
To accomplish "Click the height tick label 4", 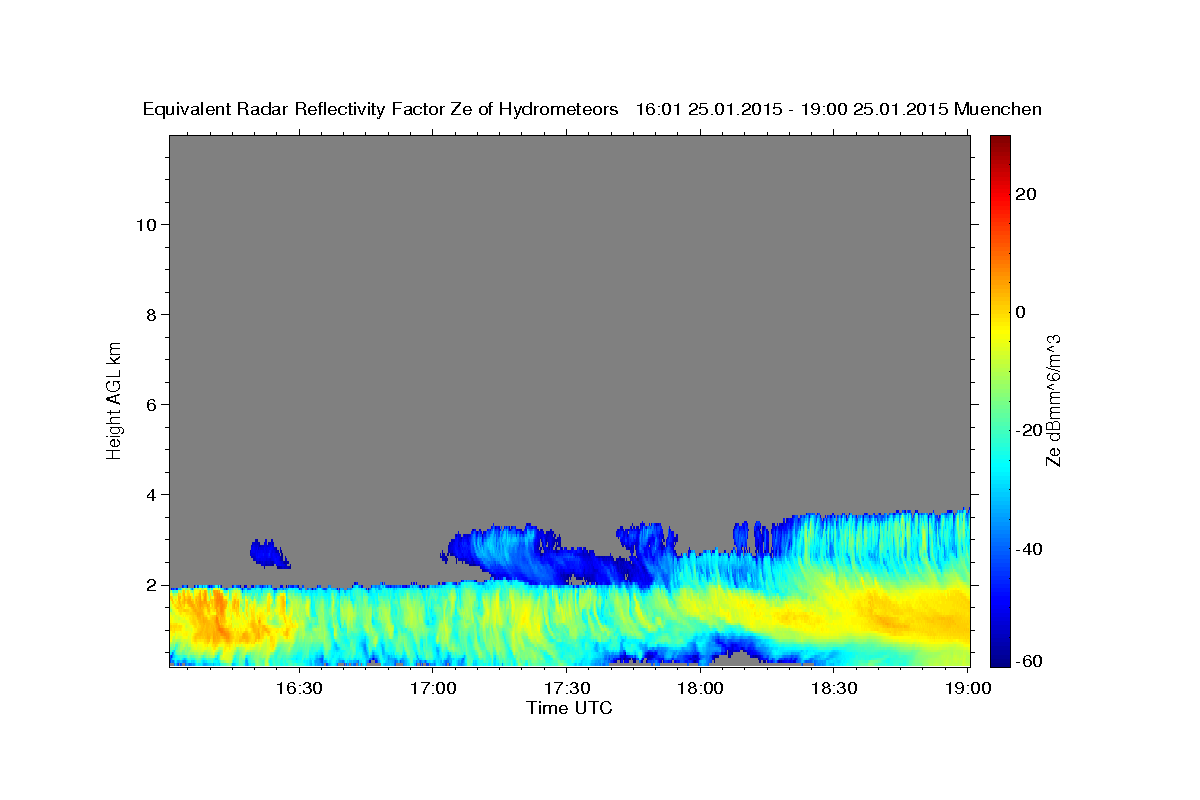I will [x=152, y=494].
